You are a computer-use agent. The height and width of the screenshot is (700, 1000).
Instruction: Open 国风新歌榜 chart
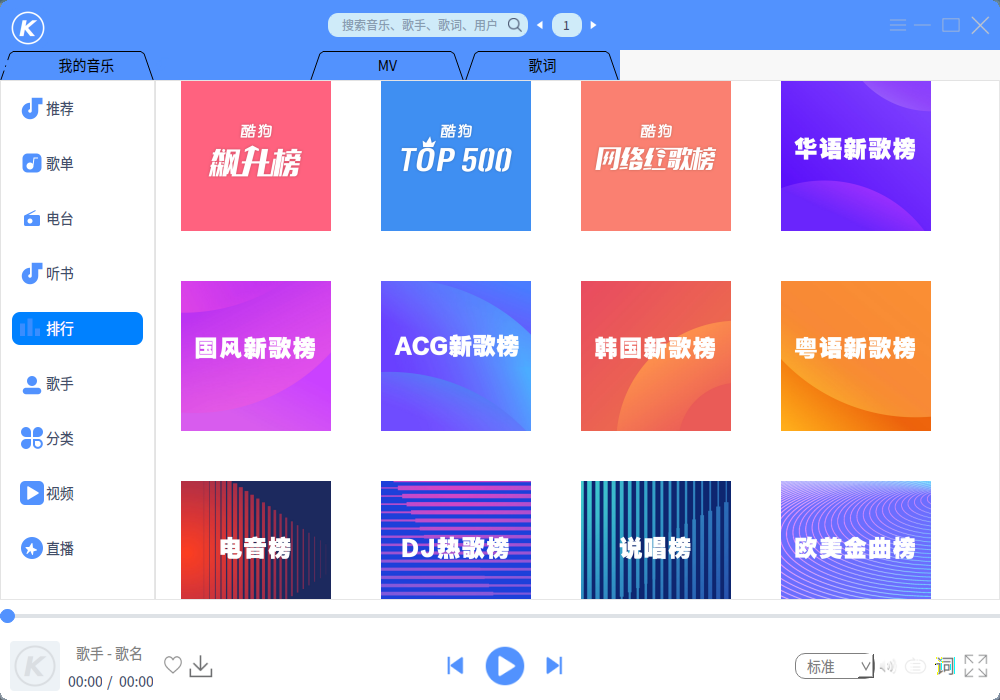coord(256,356)
